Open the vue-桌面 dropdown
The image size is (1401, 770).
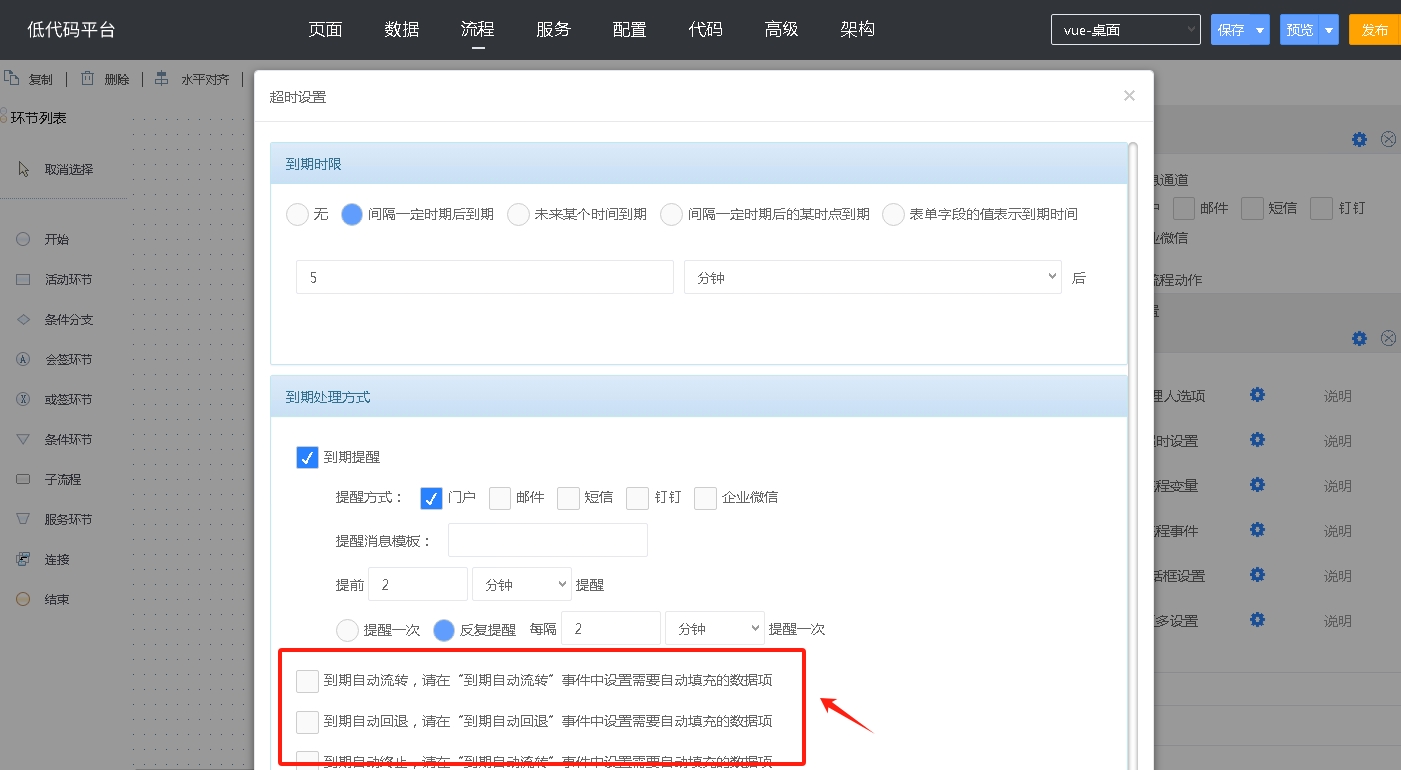point(1125,30)
